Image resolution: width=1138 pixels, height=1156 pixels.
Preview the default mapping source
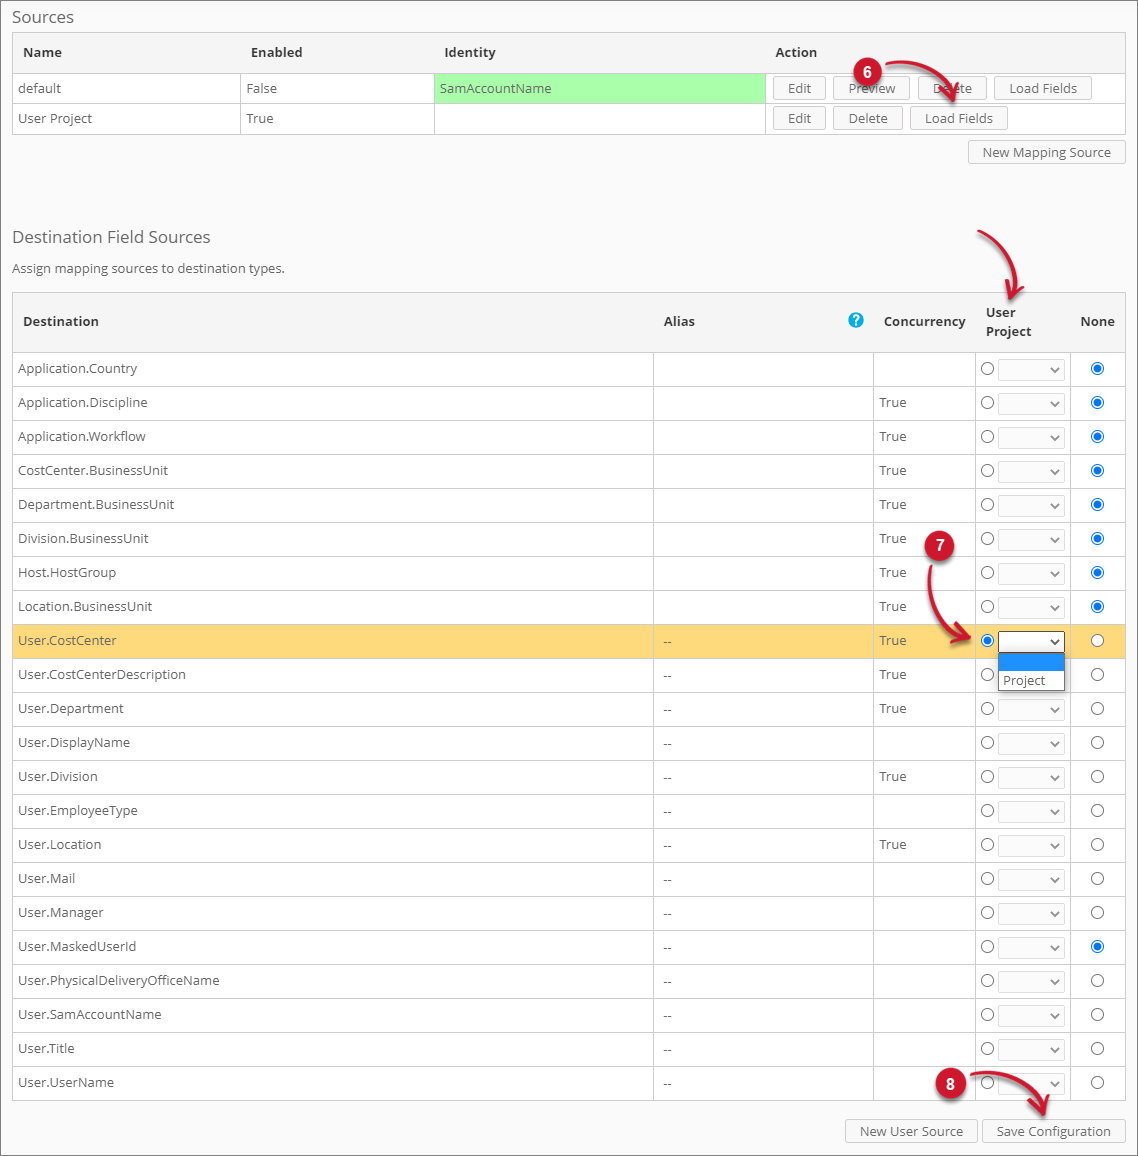click(870, 88)
